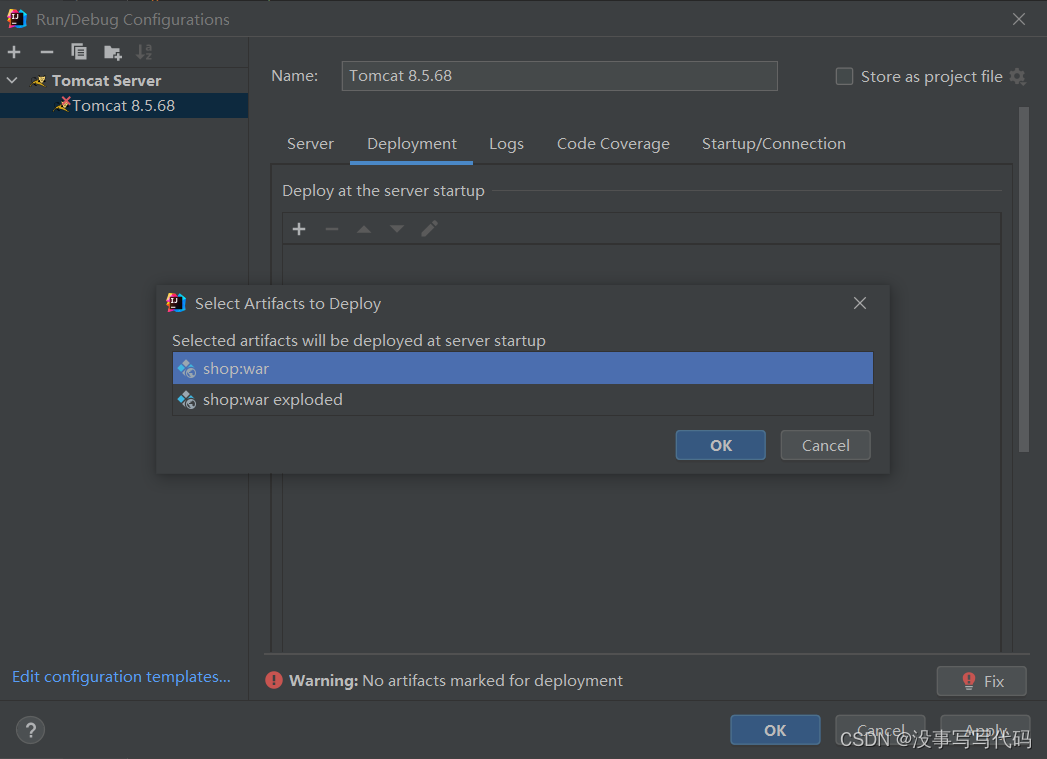Image resolution: width=1047 pixels, height=759 pixels.
Task: Switch to the Deployment tab
Action: click(411, 144)
